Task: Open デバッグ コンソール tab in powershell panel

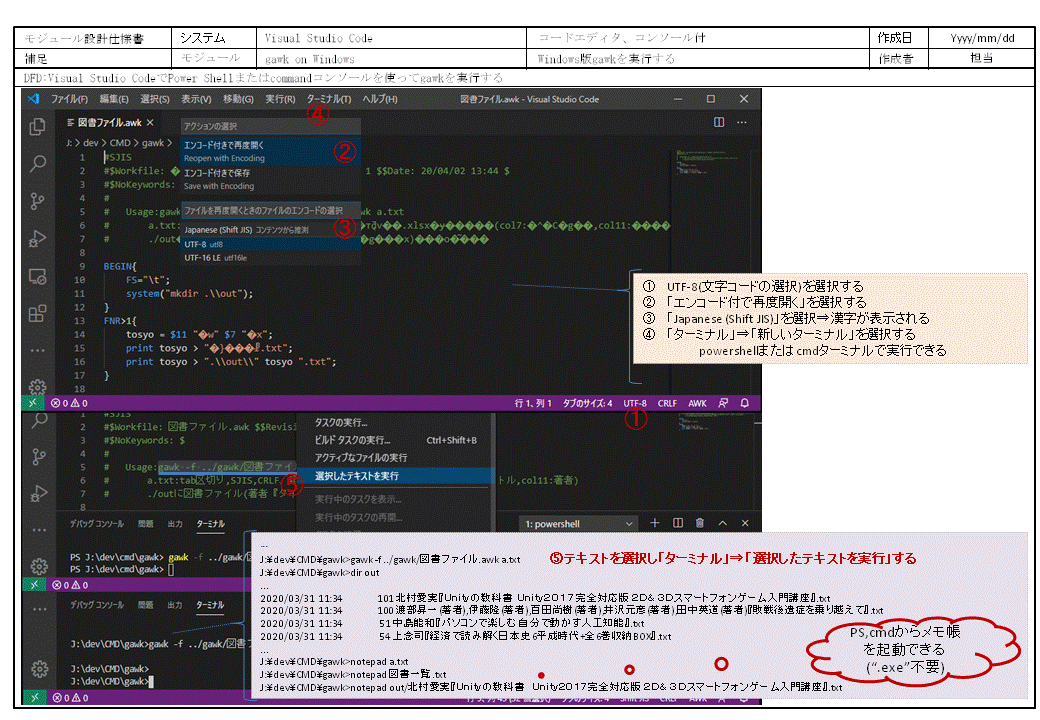Action: click(x=97, y=524)
